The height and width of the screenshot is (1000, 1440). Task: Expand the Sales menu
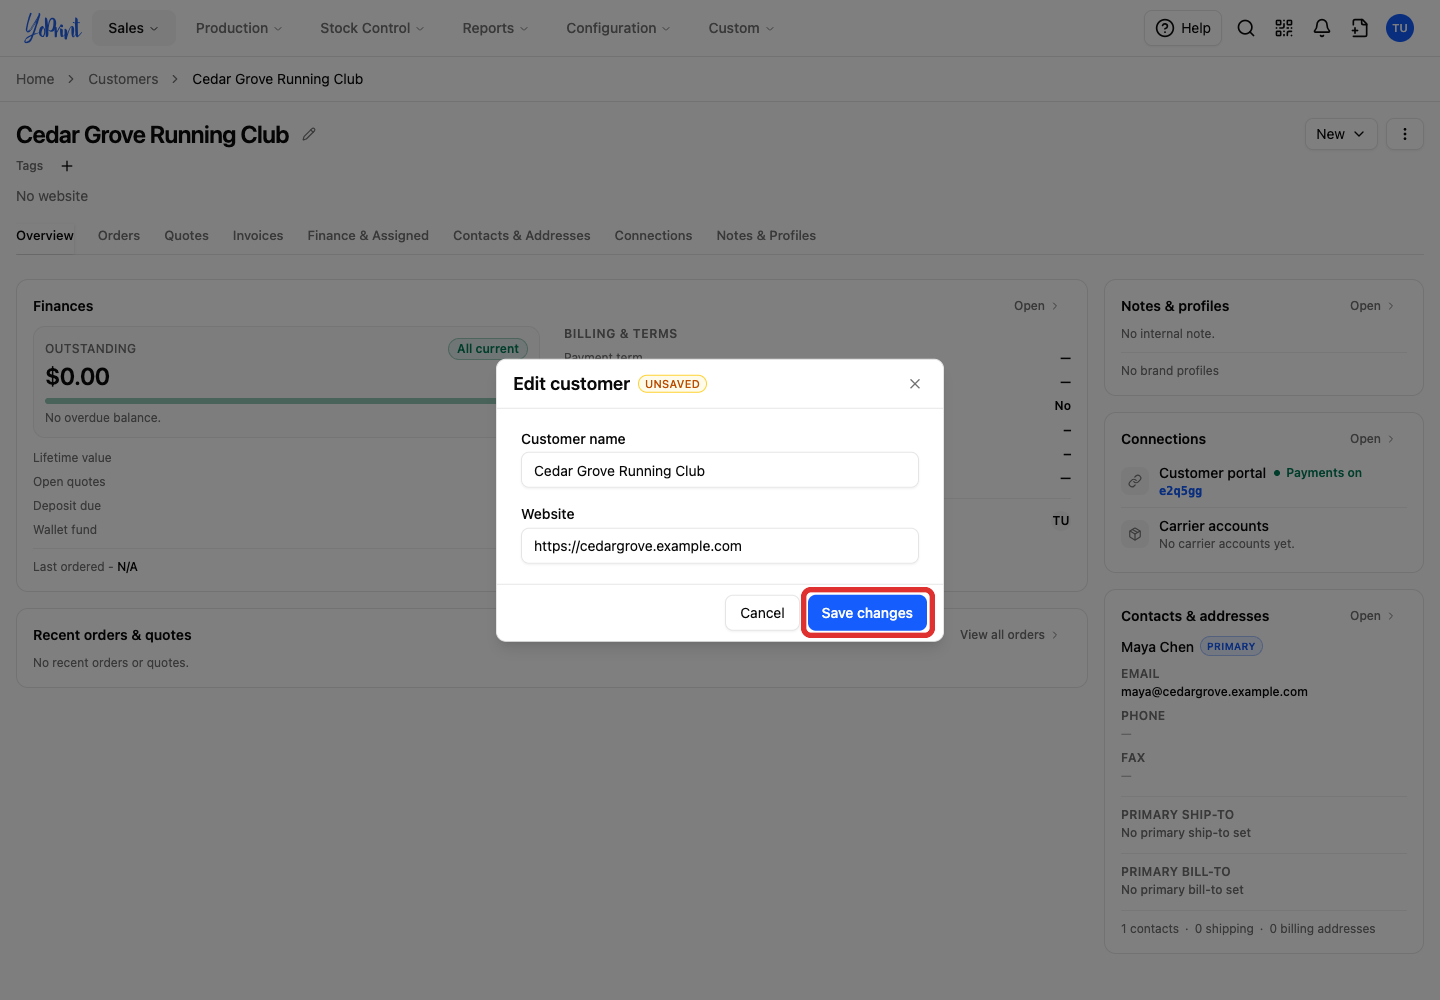(x=134, y=28)
